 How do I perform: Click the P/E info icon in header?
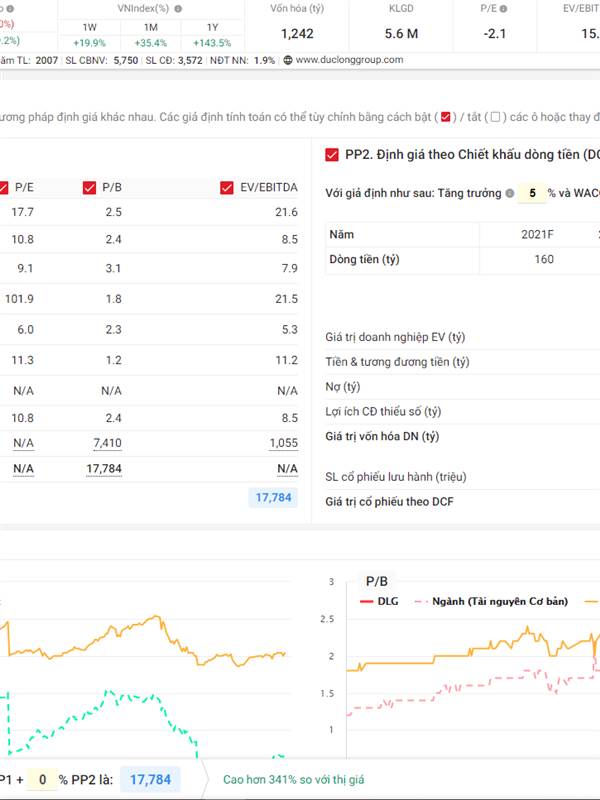[x=503, y=8]
